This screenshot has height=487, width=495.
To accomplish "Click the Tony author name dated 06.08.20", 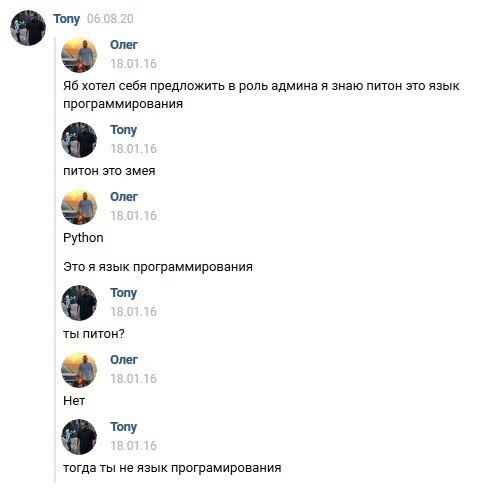I will point(66,19).
